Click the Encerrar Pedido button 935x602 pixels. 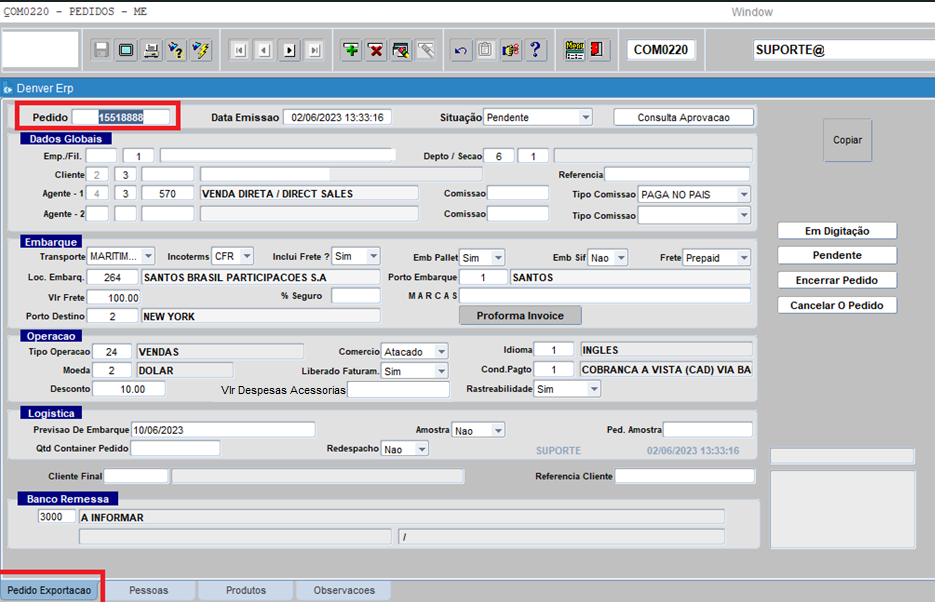pyautogui.click(x=837, y=280)
